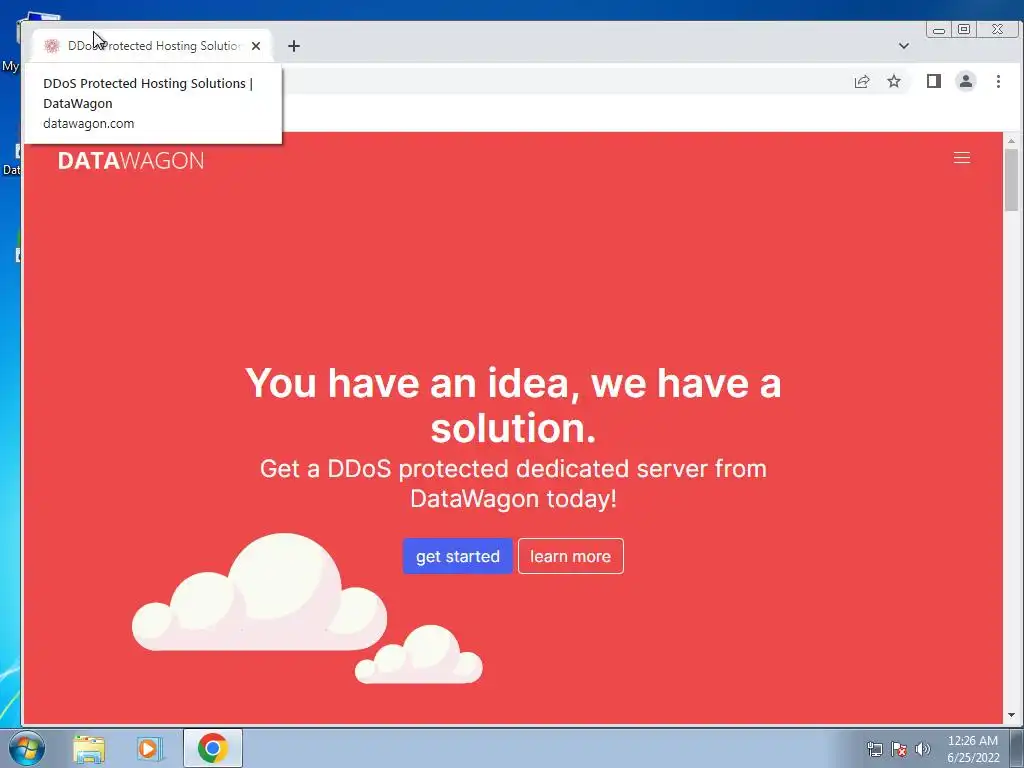The width and height of the screenshot is (1024, 768).
Task: Click the page scrollbar up arrow
Action: (1012, 140)
